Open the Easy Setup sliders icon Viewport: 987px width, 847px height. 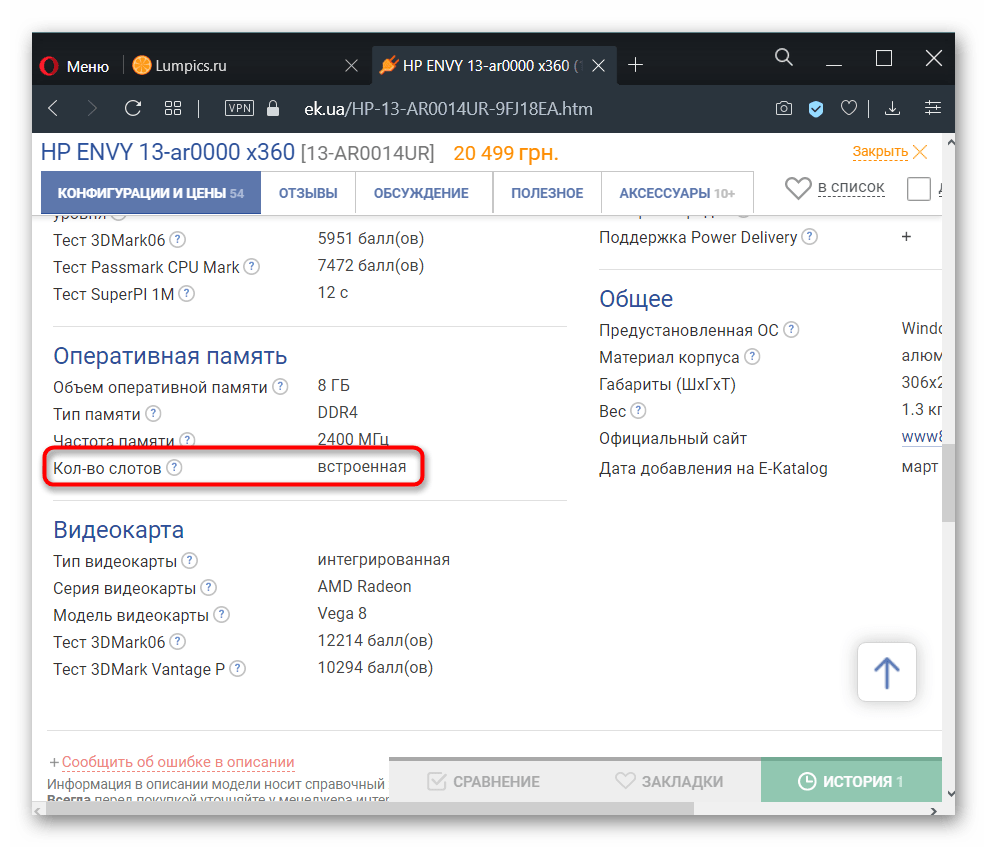tap(933, 108)
